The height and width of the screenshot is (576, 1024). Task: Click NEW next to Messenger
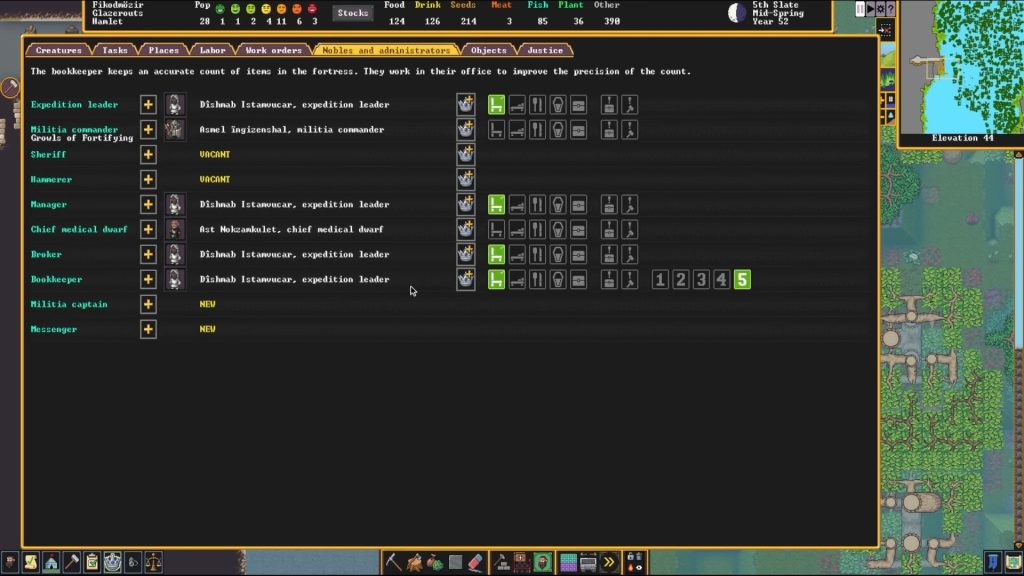coord(208,329)
